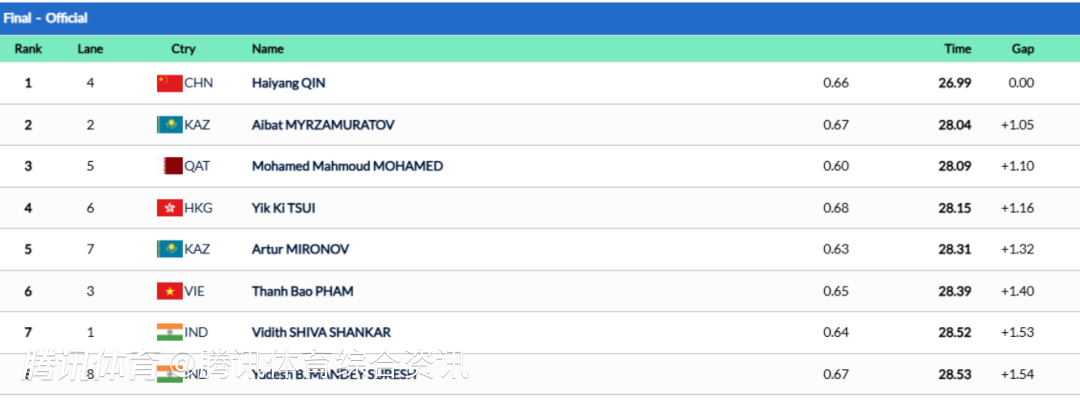The height and width of the screenshot is (400, 1080).
Task: Click the Hong Kong flag icon
Action: coord(169,208)
